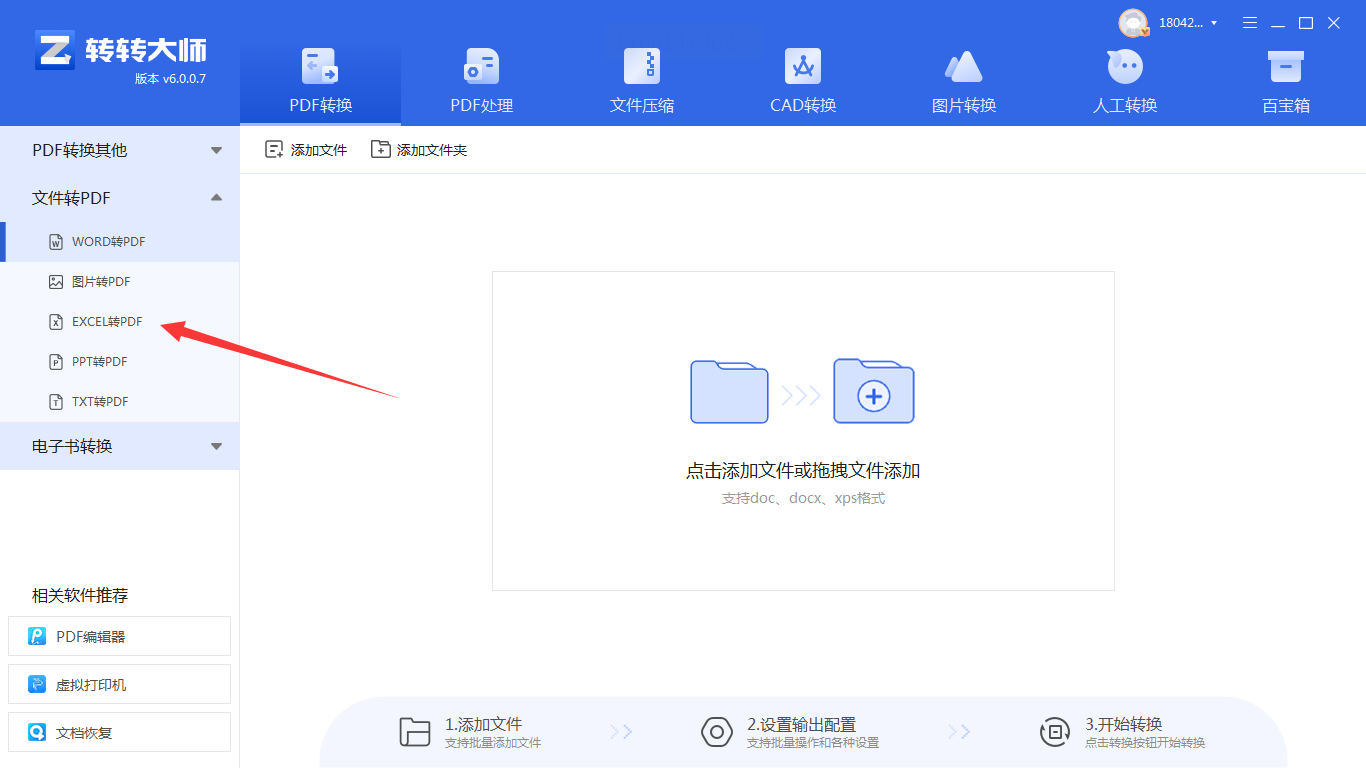
Task: Click the add-folder plus icon in drop zone
Action: pyautogui.click(x=874, y=391)
